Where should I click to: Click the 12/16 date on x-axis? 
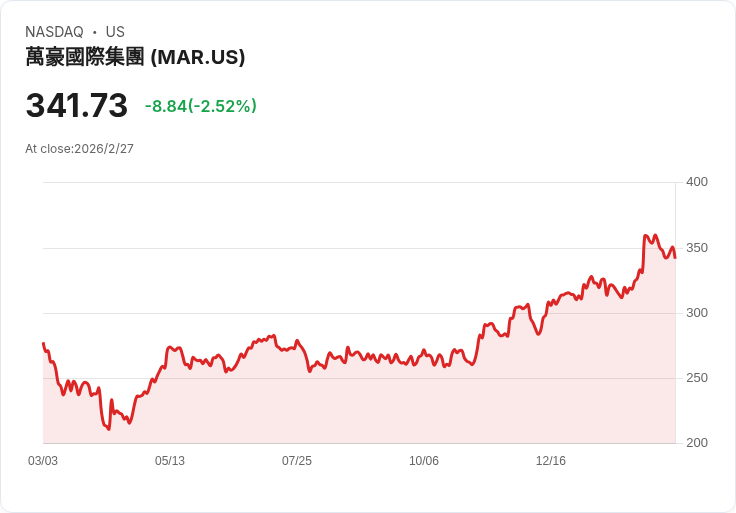(x=551, y=461)
